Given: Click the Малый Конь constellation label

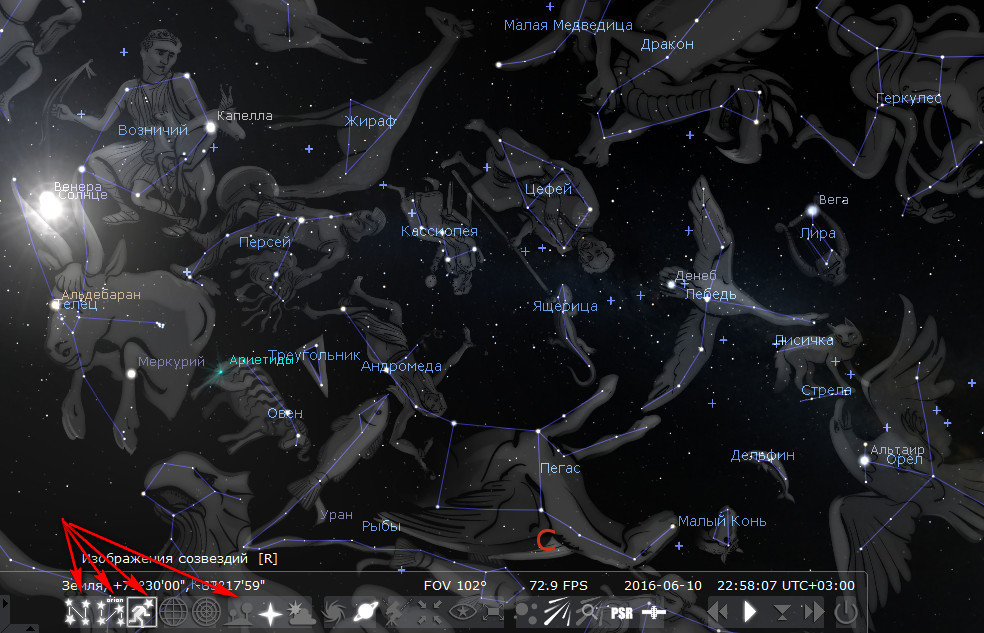Looking at the screenshot, I should click(722, 521).
